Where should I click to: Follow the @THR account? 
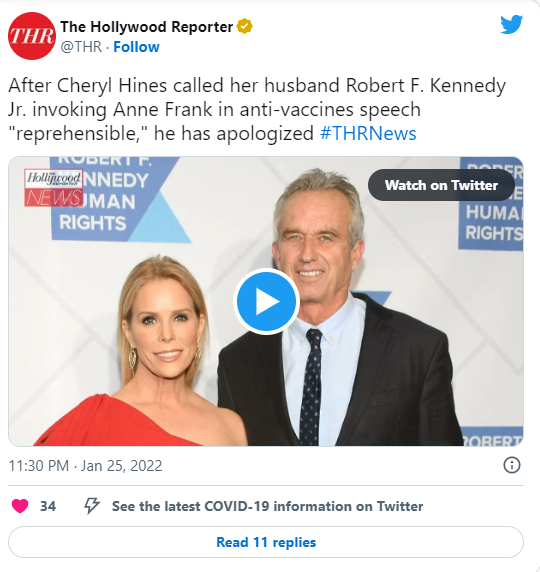coord(136,47)
